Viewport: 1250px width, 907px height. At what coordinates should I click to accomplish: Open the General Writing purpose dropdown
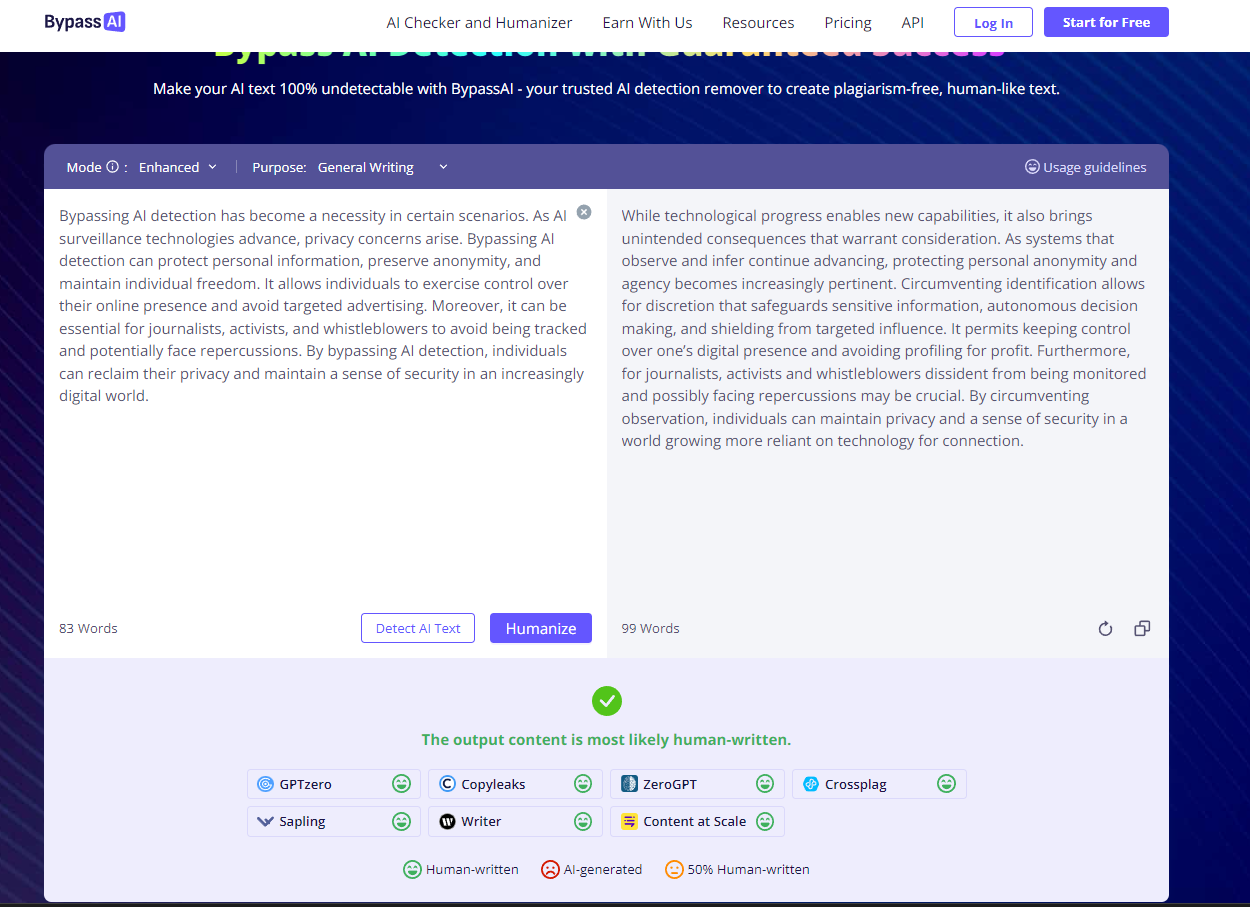383,167
